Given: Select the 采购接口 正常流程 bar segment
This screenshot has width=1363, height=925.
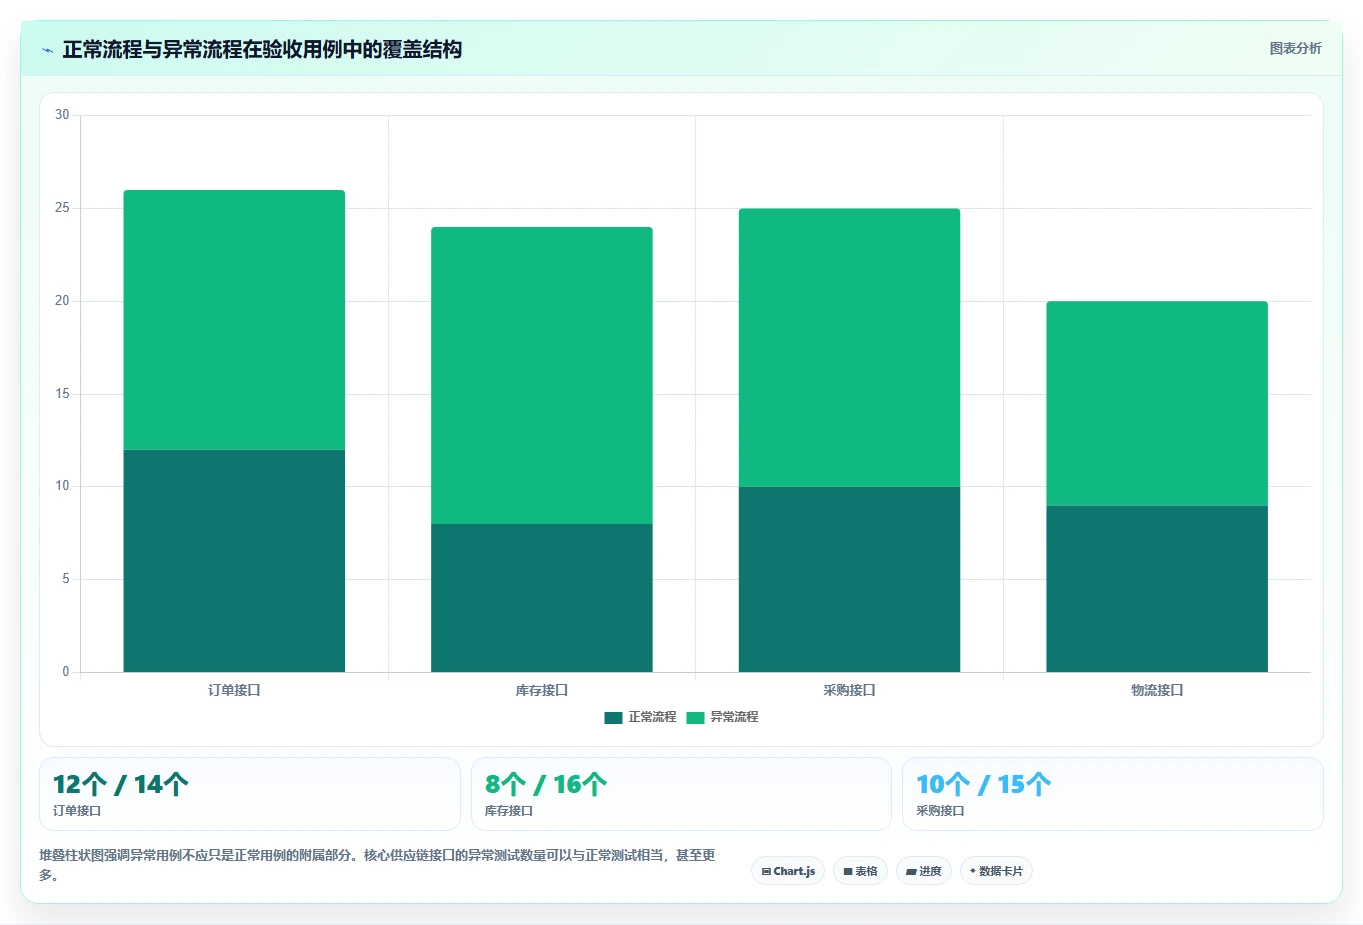Looking at the screenshot, I should (849, 579).
